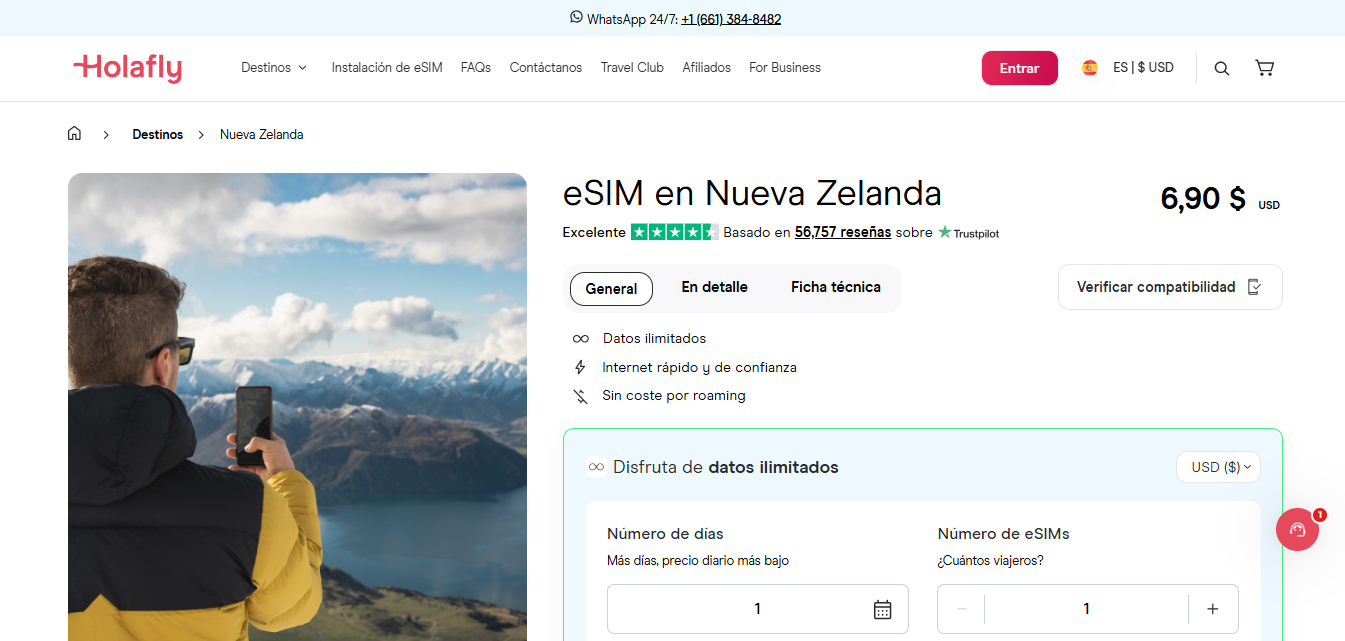Click the 'Excelente' rating label
The width and height of the screenshot is (1345, 641).
pos(594,232)
